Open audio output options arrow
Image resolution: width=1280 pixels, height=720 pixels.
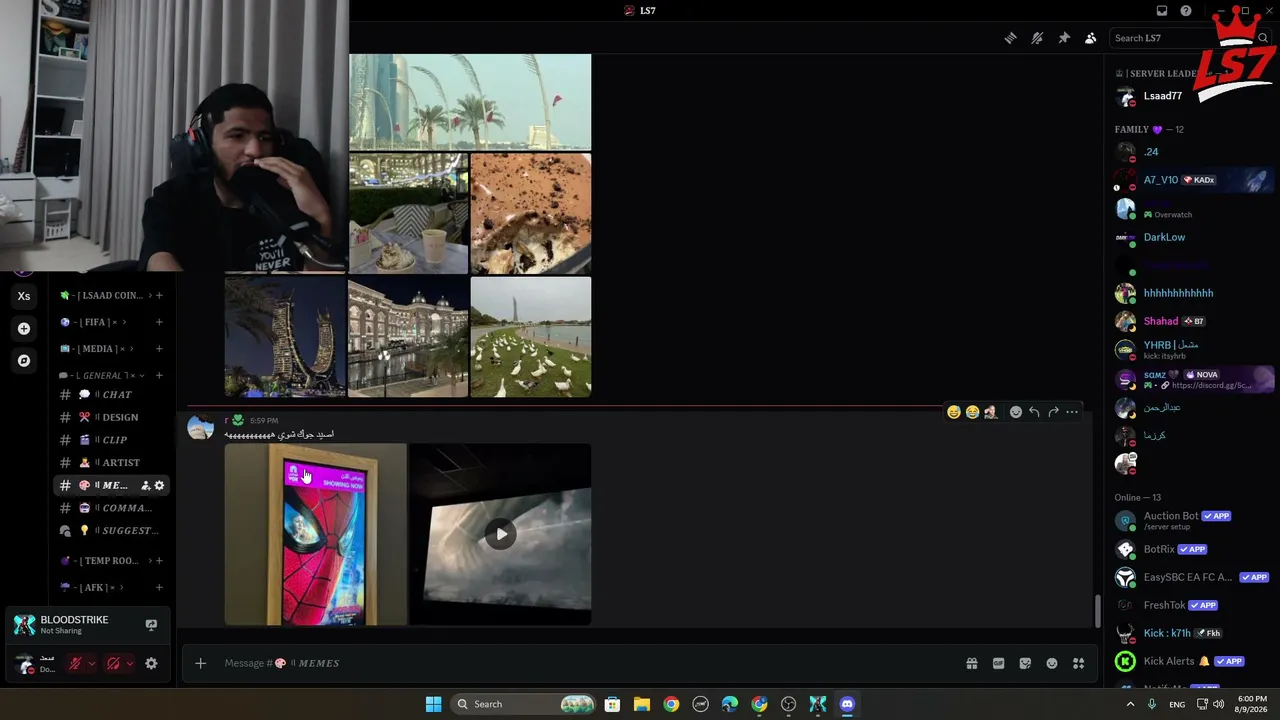click(129, 663)
